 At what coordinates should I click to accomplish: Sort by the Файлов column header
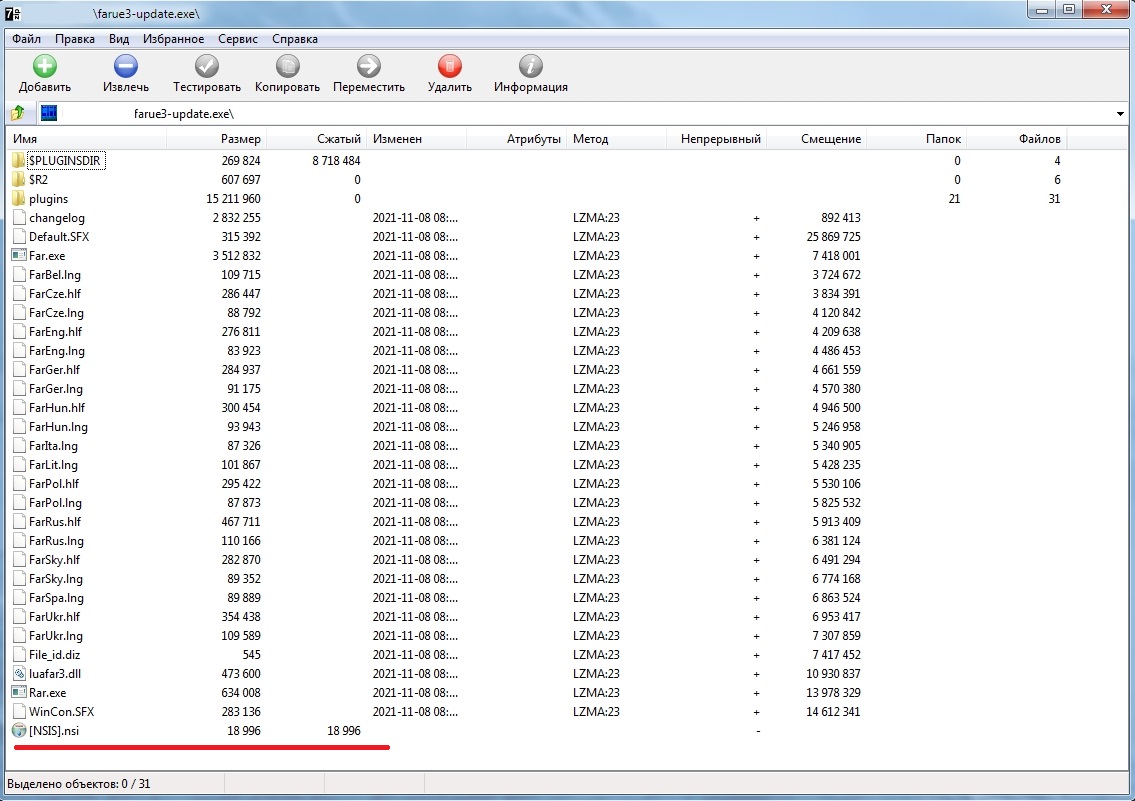(1017, 139)
